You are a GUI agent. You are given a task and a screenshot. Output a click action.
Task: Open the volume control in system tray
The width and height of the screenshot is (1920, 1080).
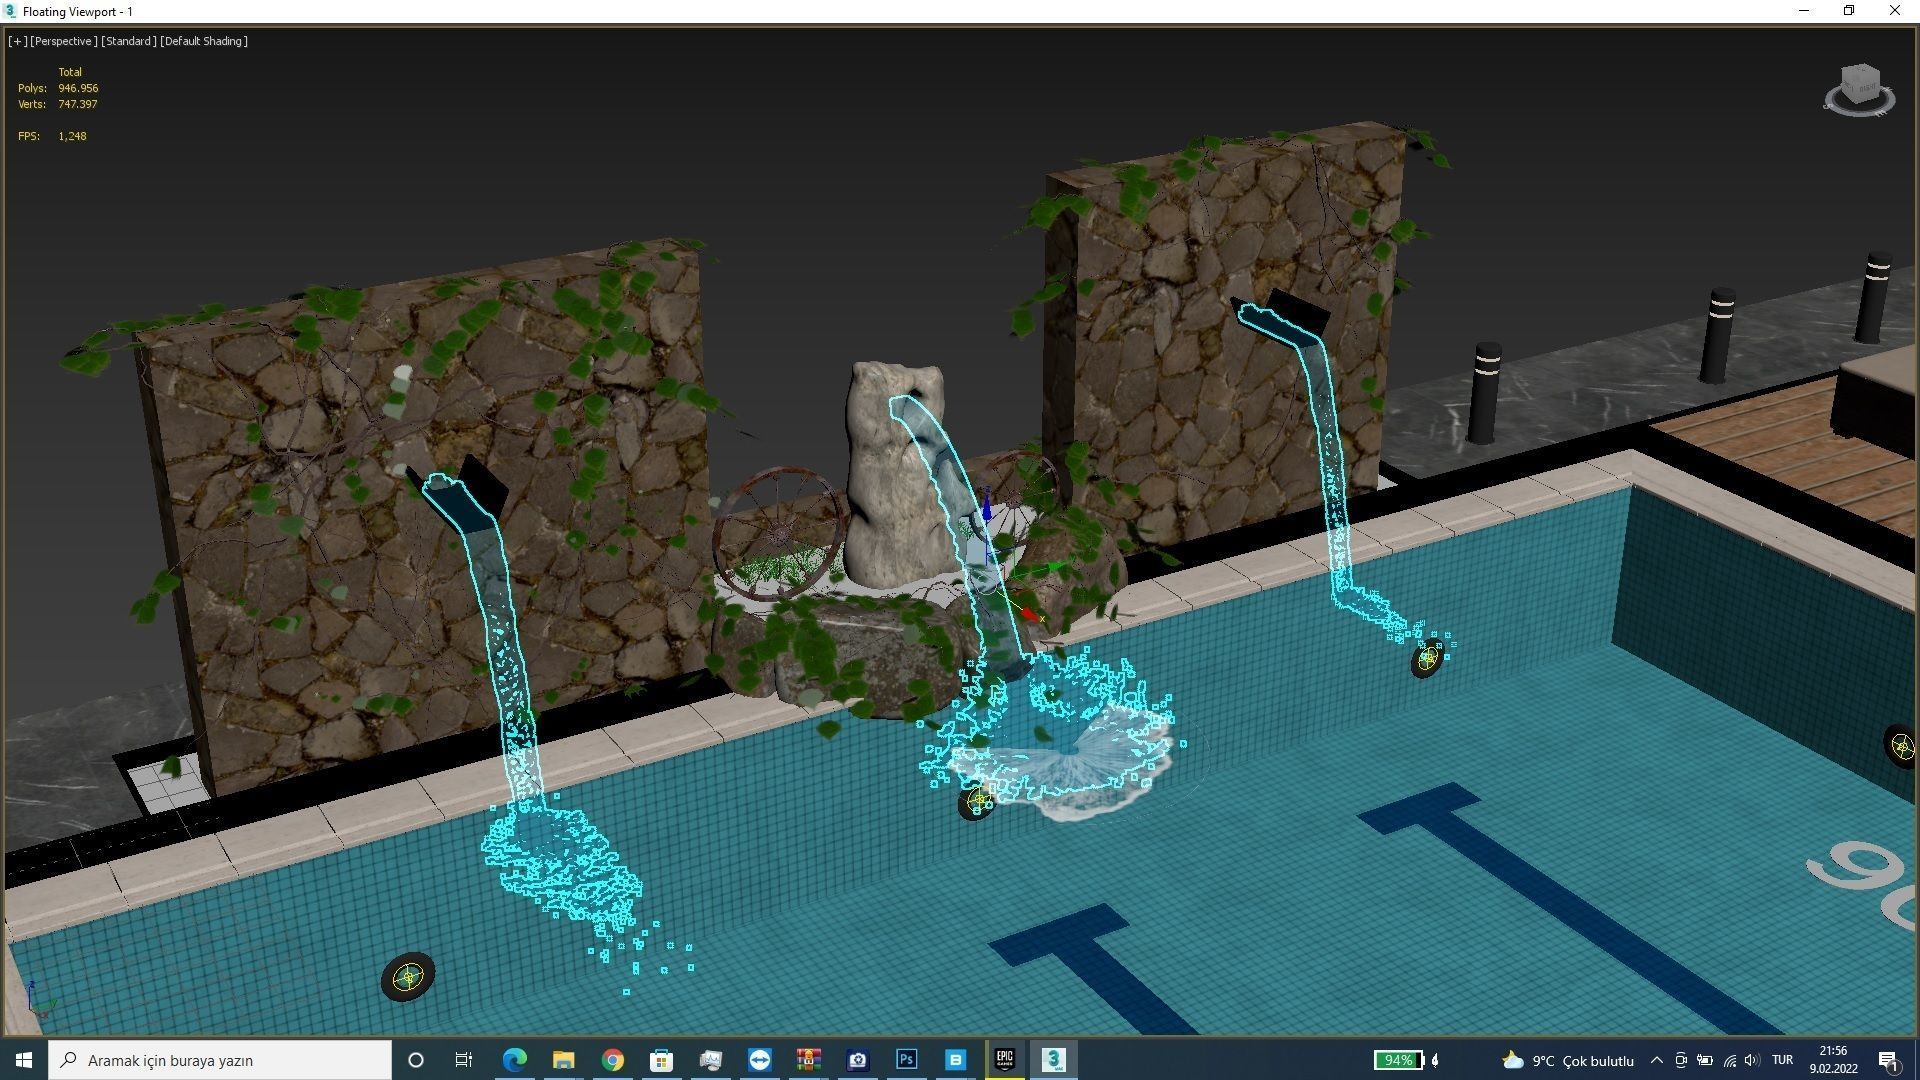click(1752, 1060)
